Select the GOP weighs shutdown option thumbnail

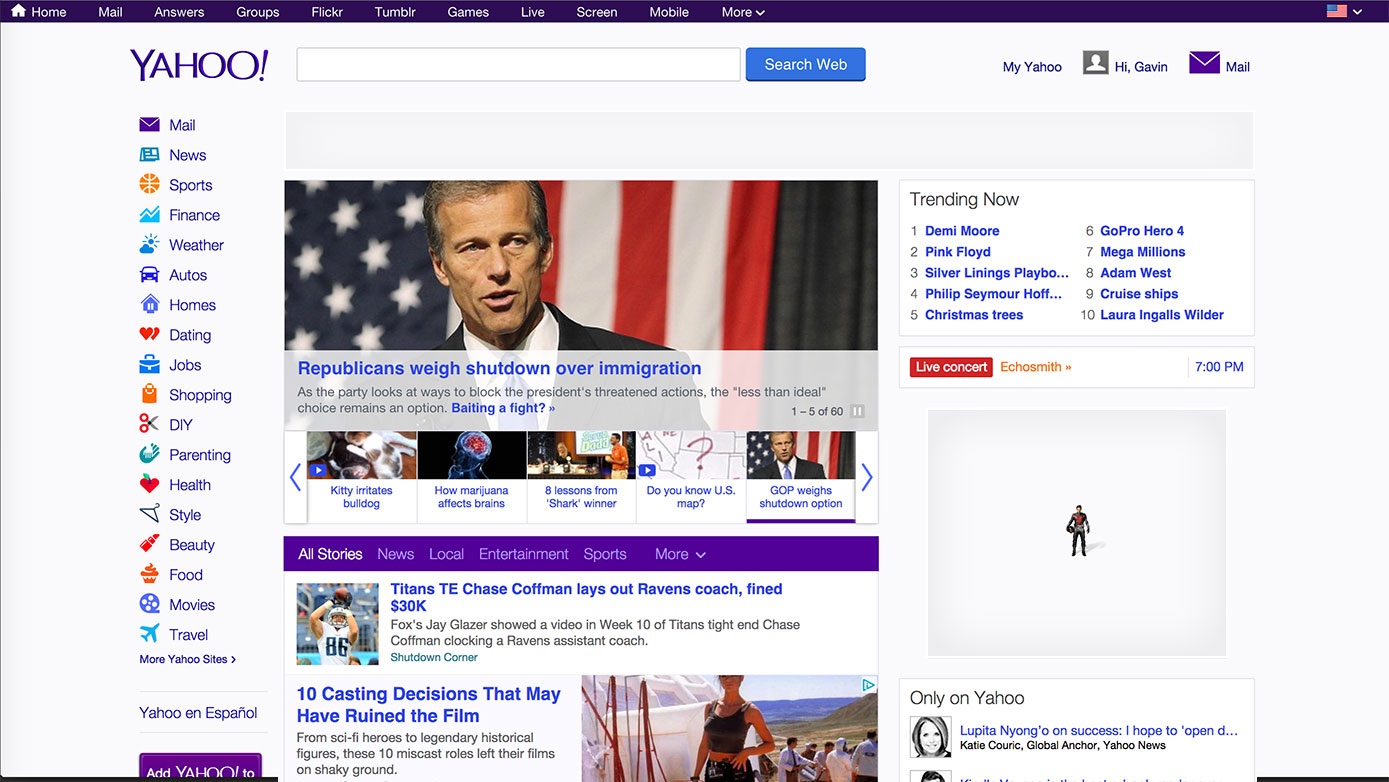pos(801,477)
